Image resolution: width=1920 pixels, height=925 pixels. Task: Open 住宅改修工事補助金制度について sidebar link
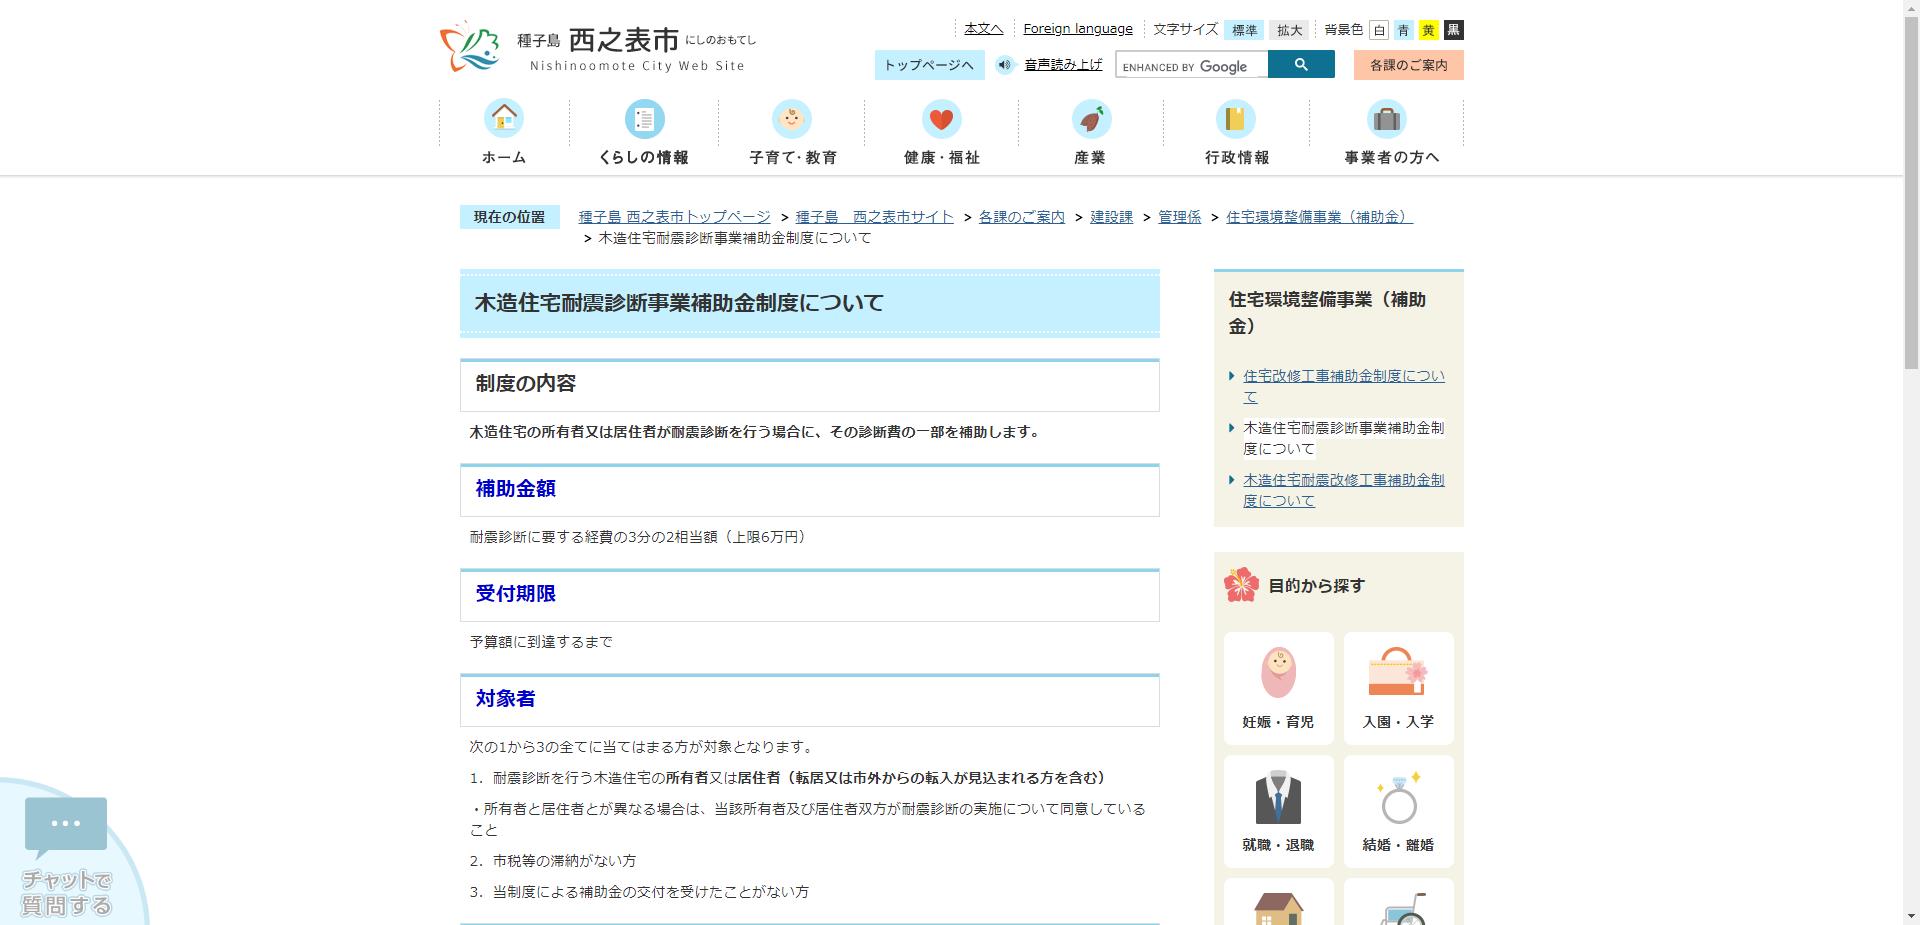(1343, 386)
